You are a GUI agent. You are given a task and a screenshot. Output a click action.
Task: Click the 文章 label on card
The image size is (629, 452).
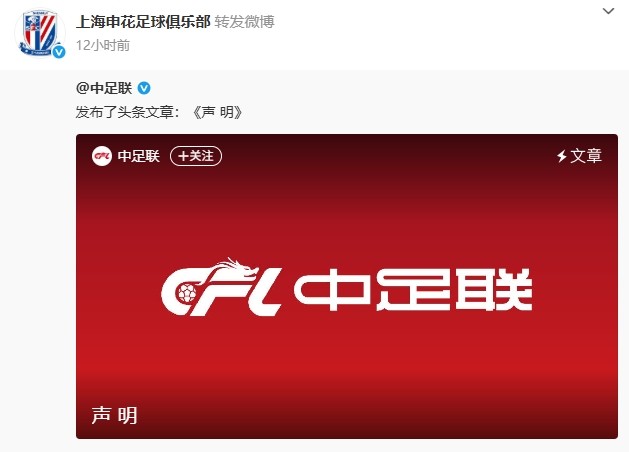586,156
